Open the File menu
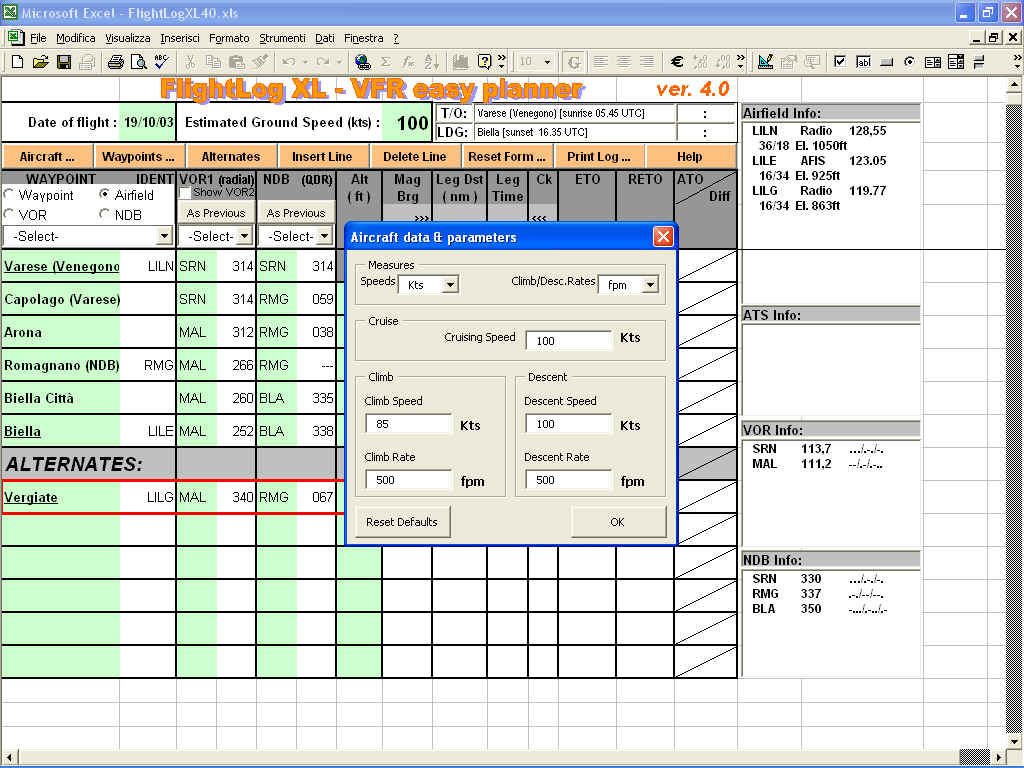 (x=39, y=38)
